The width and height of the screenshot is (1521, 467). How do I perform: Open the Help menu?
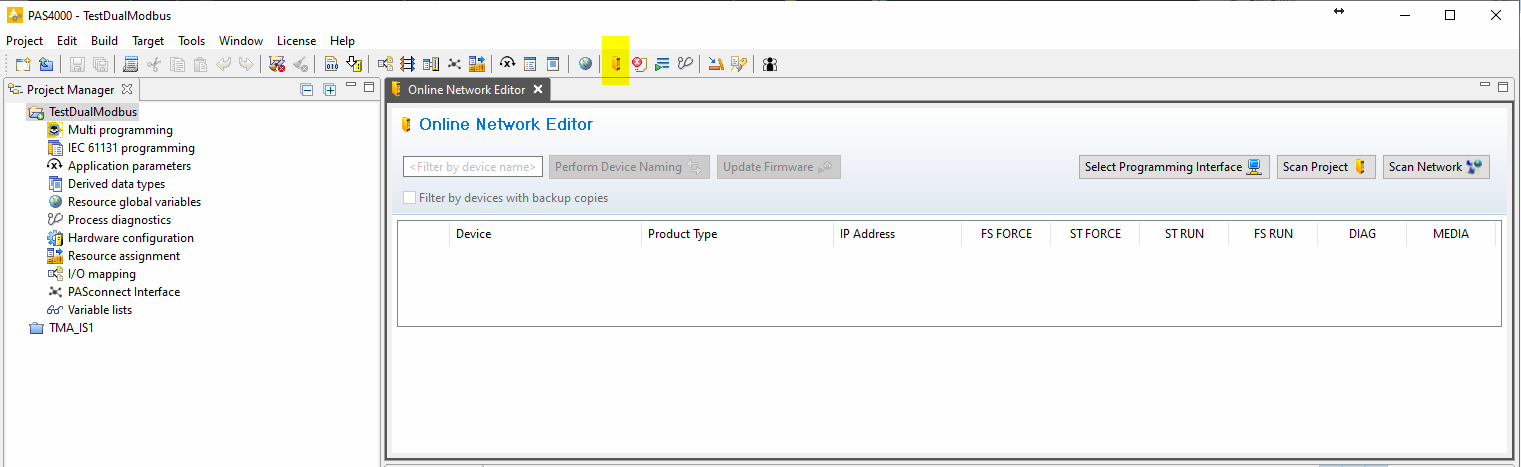[x=342, y=41]
